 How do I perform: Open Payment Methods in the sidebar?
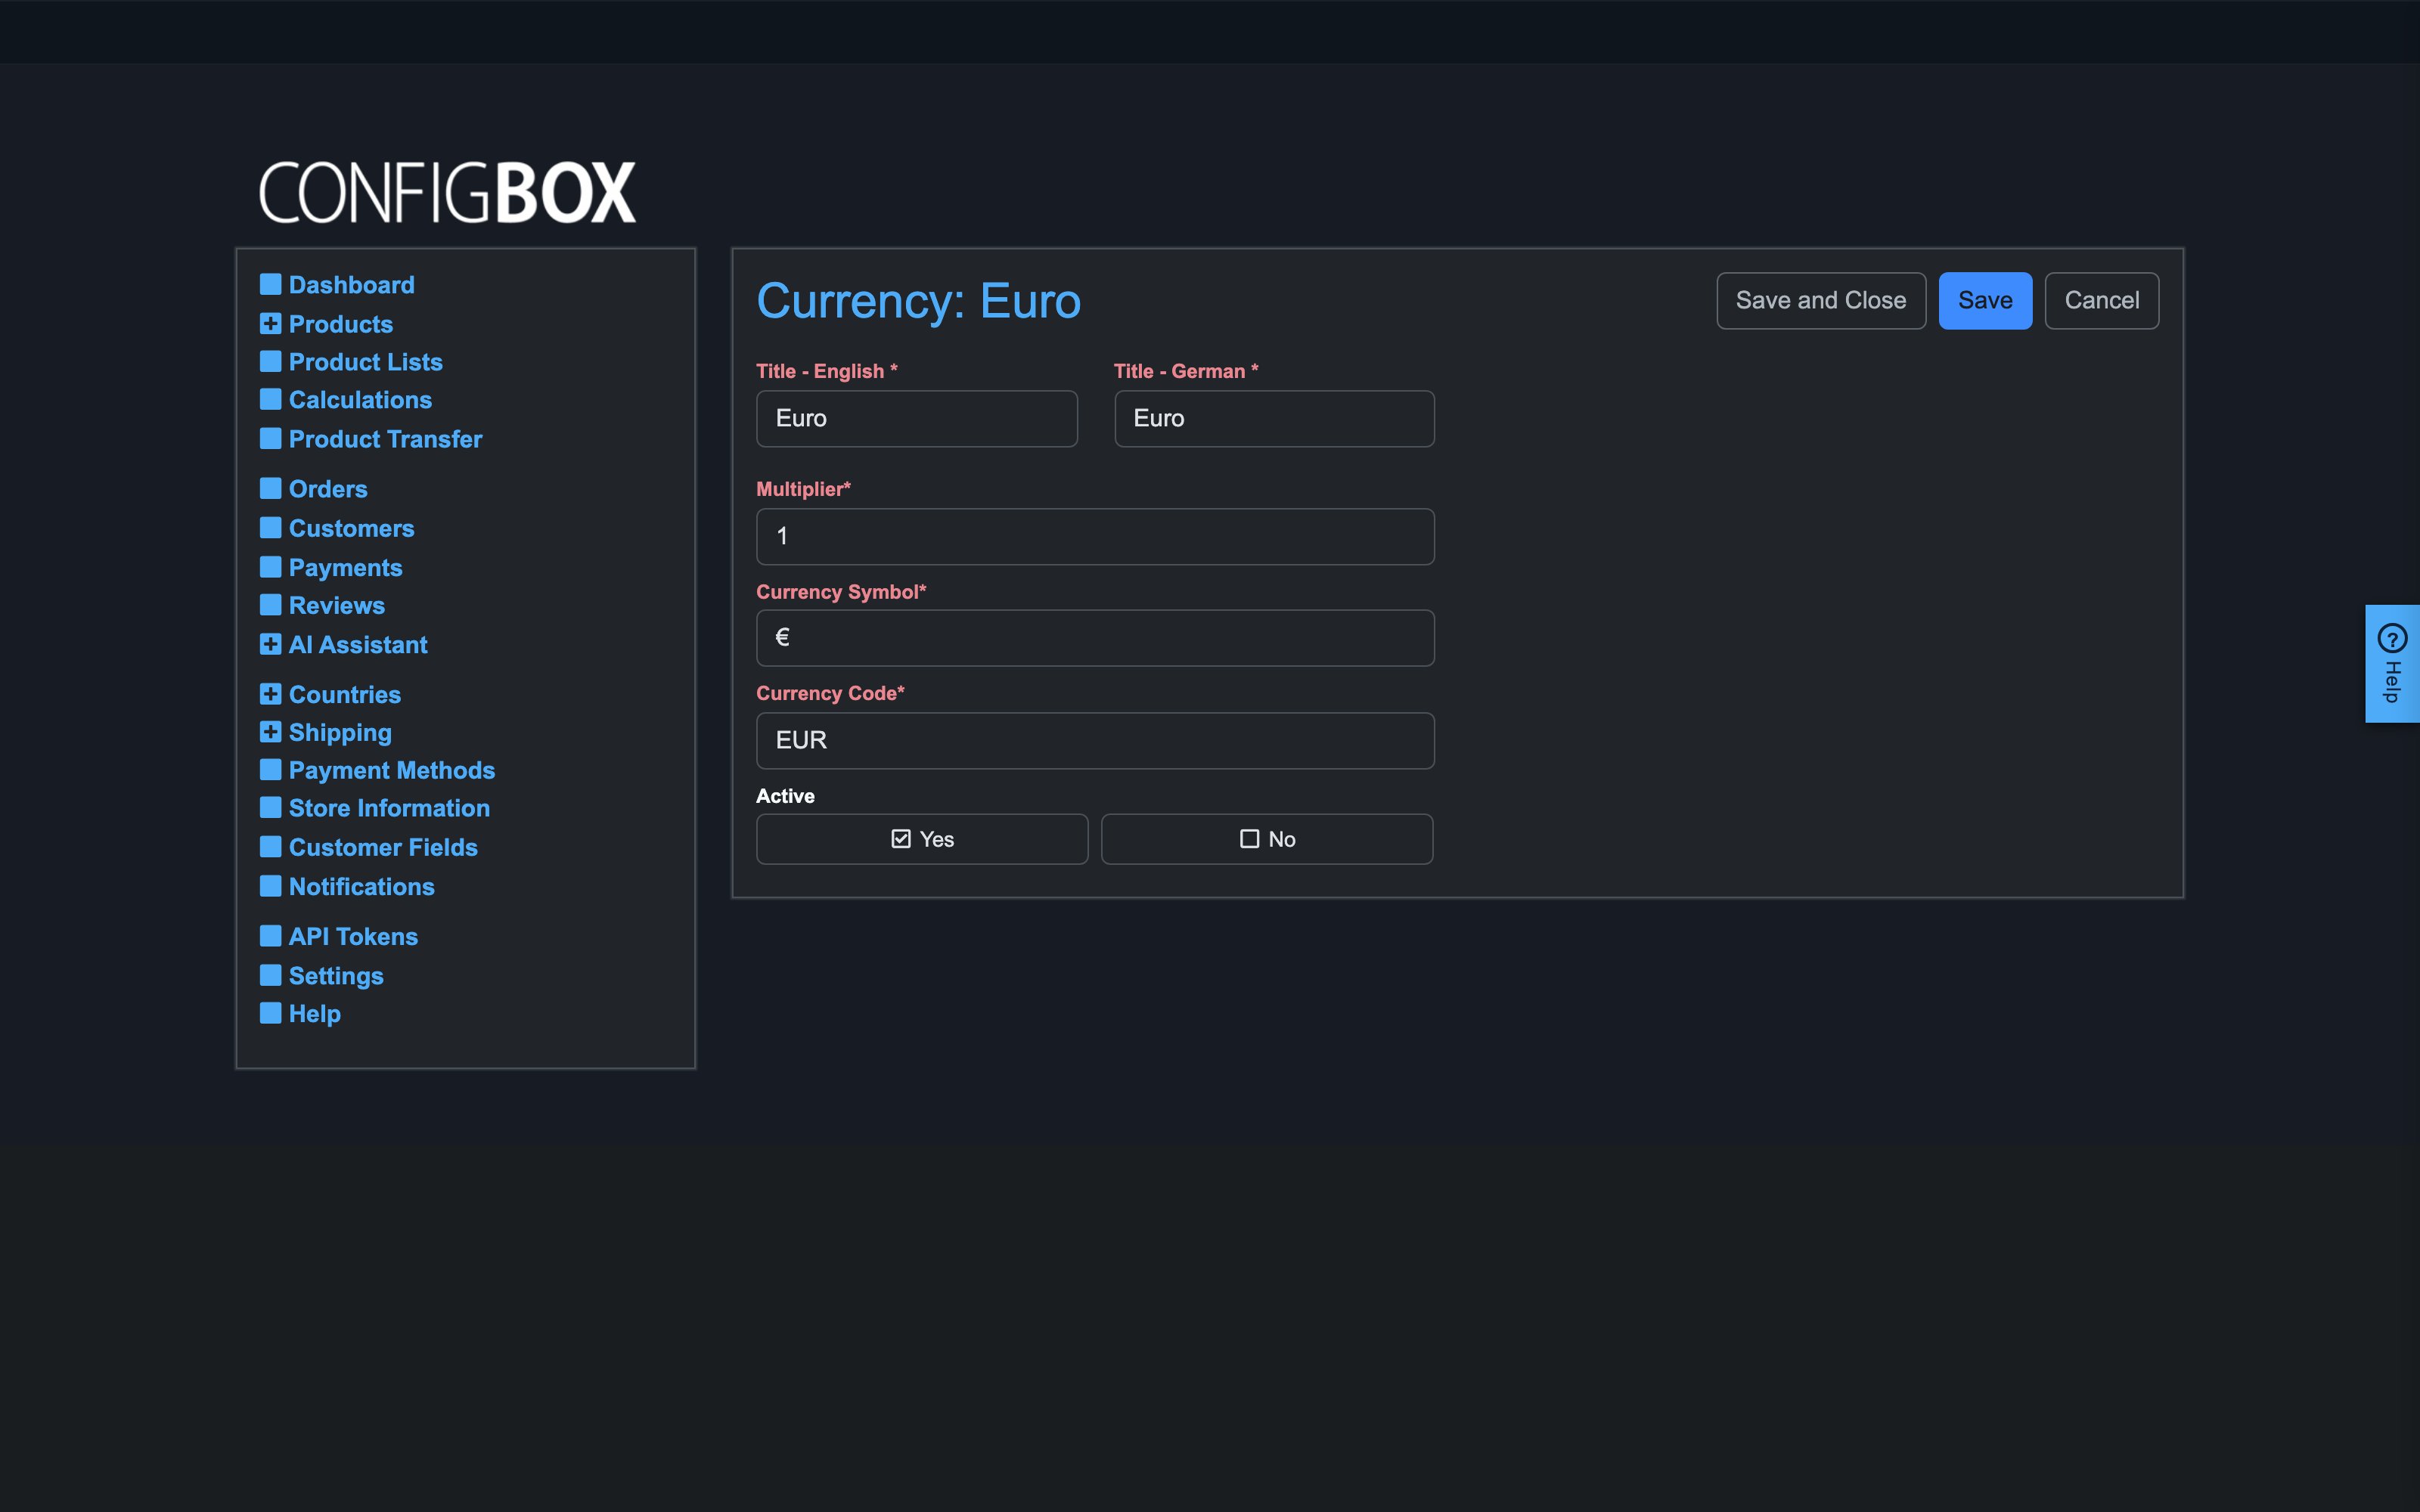coord(392,770)
